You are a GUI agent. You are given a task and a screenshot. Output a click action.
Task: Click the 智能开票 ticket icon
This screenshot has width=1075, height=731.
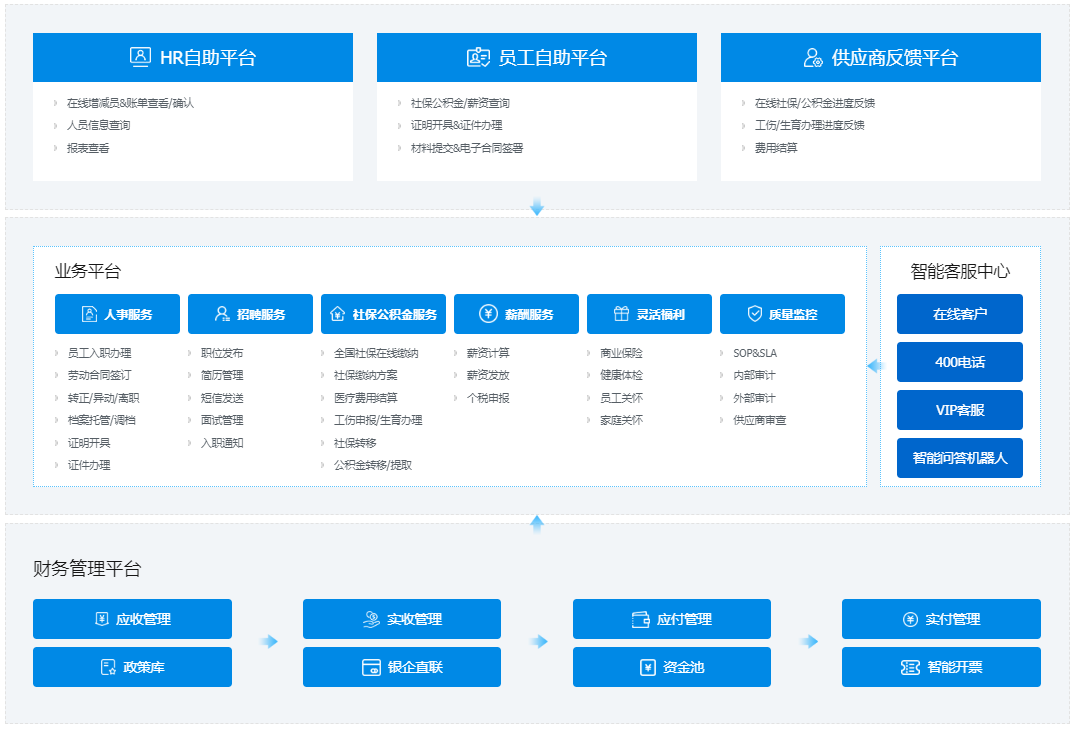click(910, 667)
